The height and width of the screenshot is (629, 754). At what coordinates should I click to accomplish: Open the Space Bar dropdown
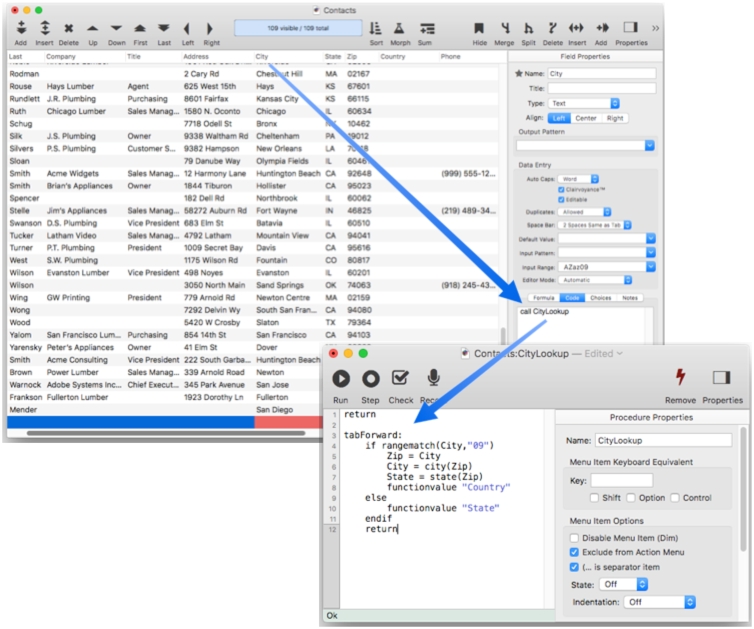(594, 225)
